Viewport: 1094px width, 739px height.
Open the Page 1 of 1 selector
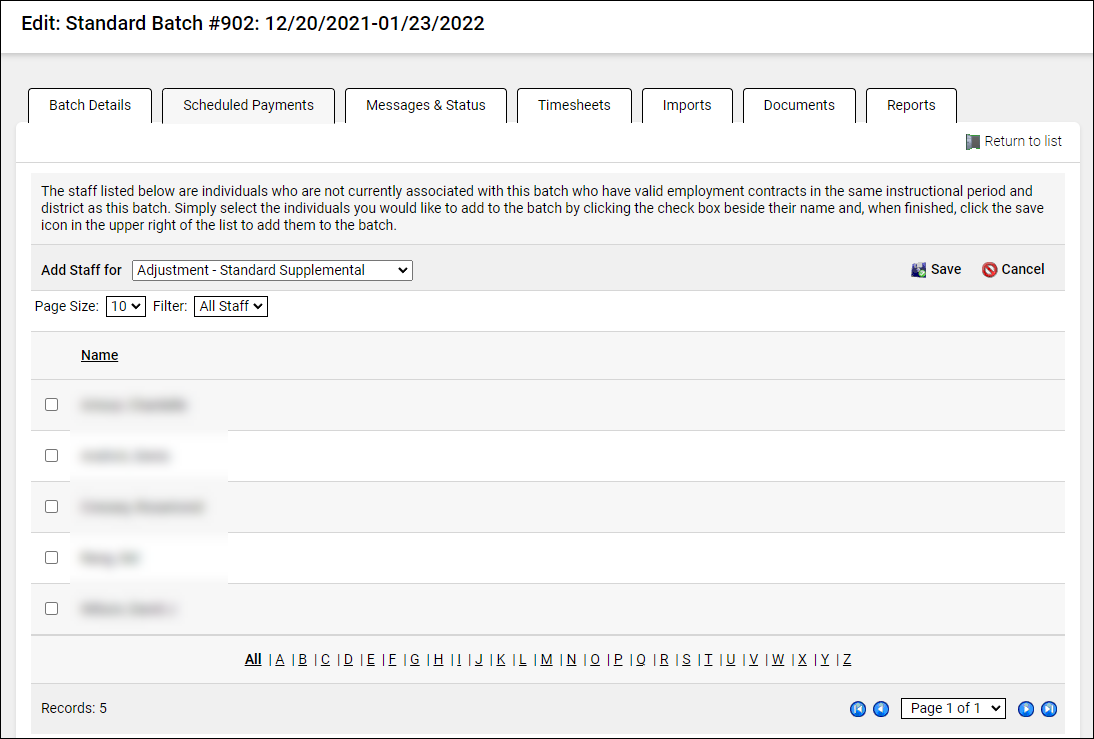click(x=953, y=708)
